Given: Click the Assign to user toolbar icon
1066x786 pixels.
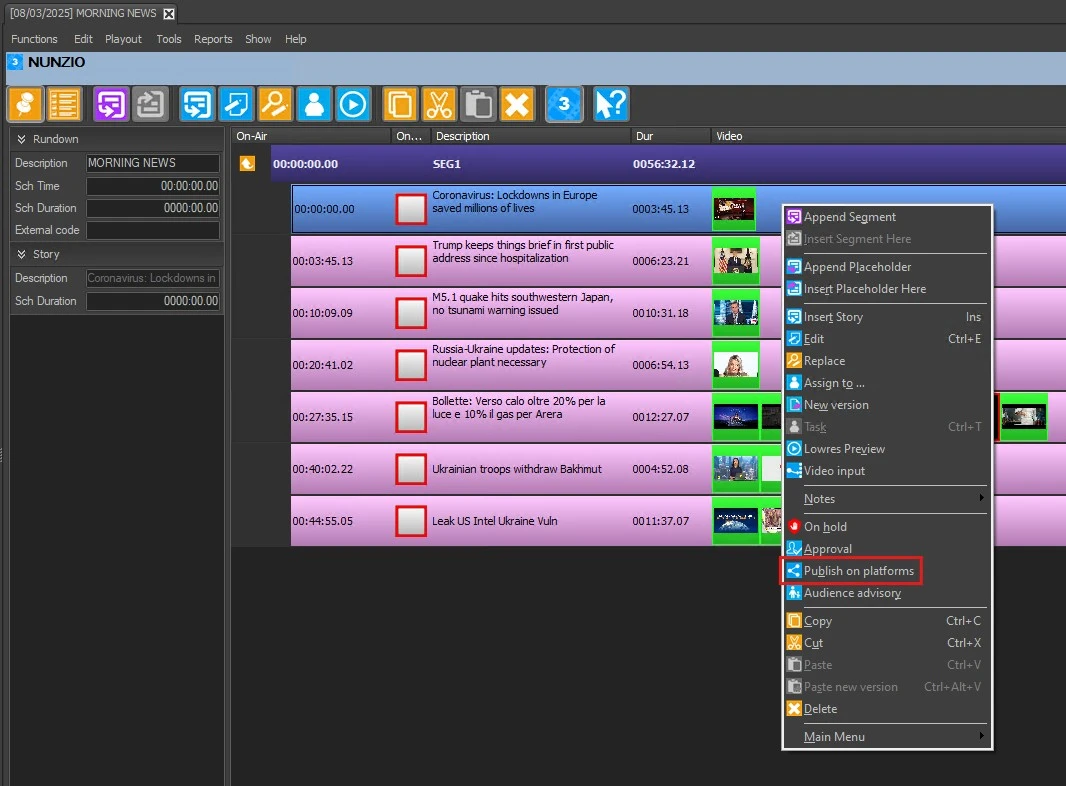Looking at the screenshot, I should [314, 104].
